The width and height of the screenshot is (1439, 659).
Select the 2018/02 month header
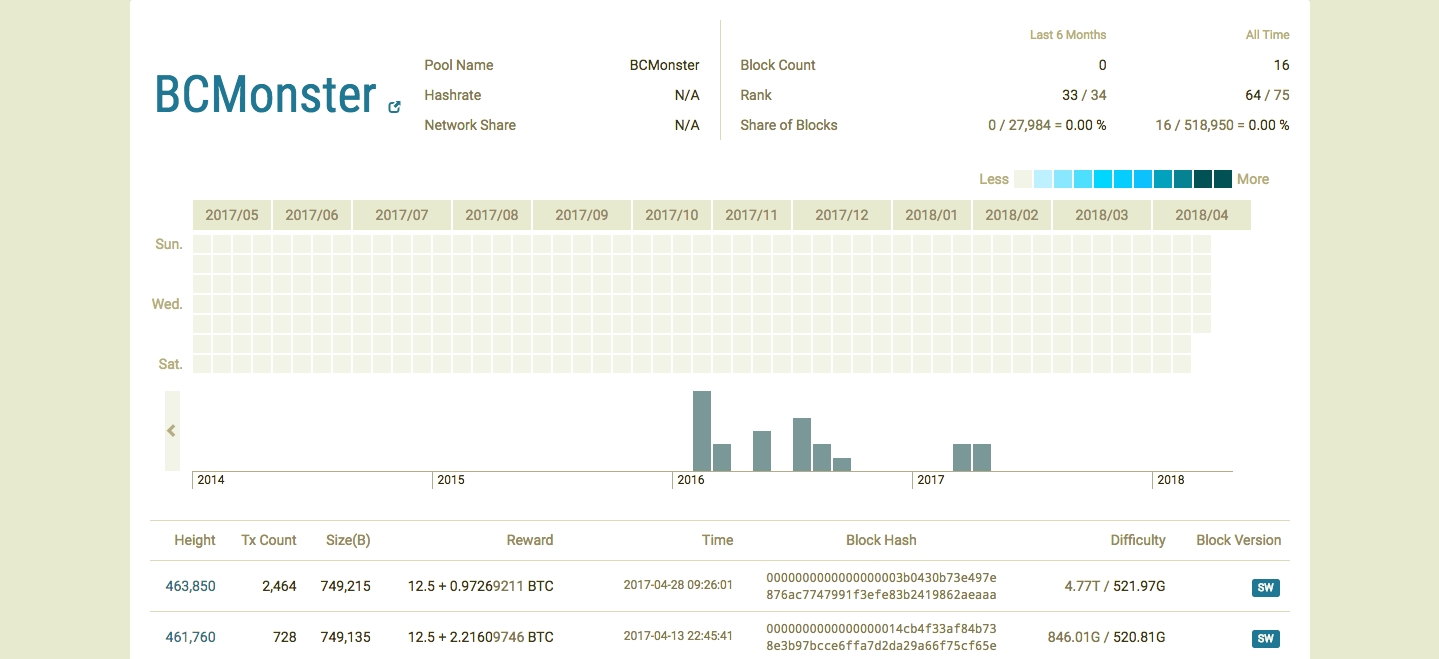coord(1012,215)
